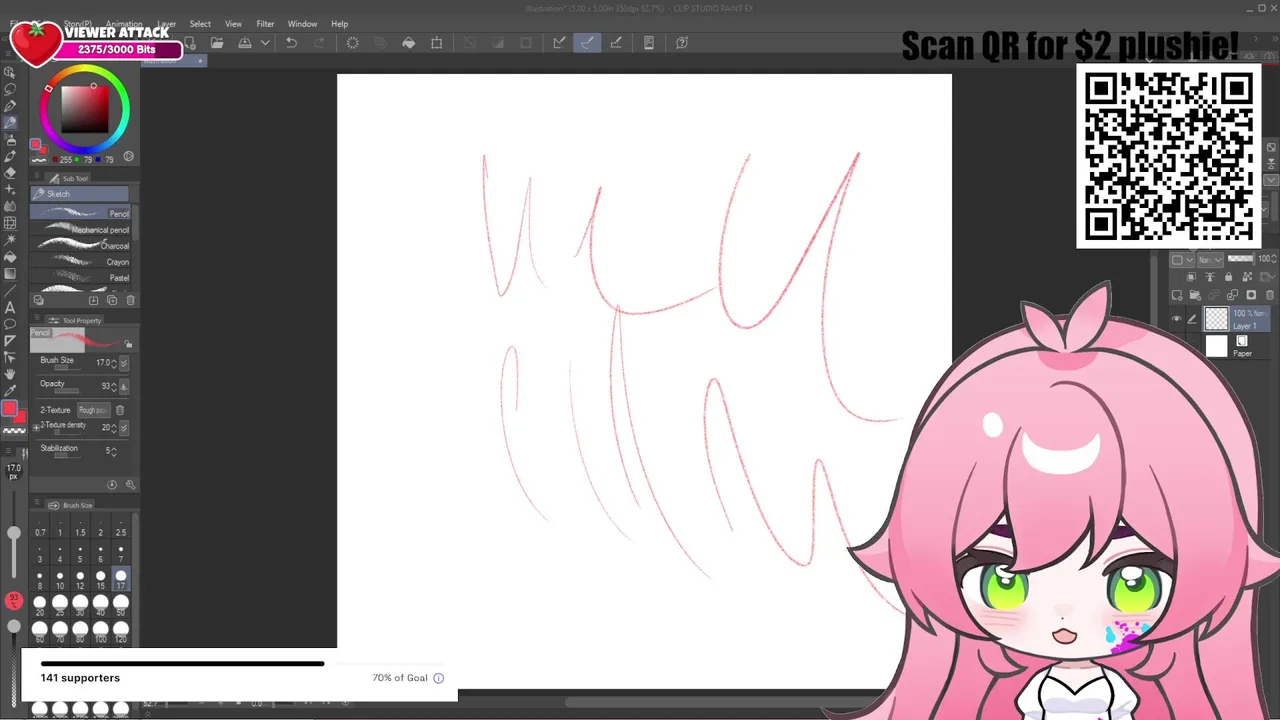The image size is (1280, 720).
Task: Toggle Snap to Grid
Action: (616, 43)
